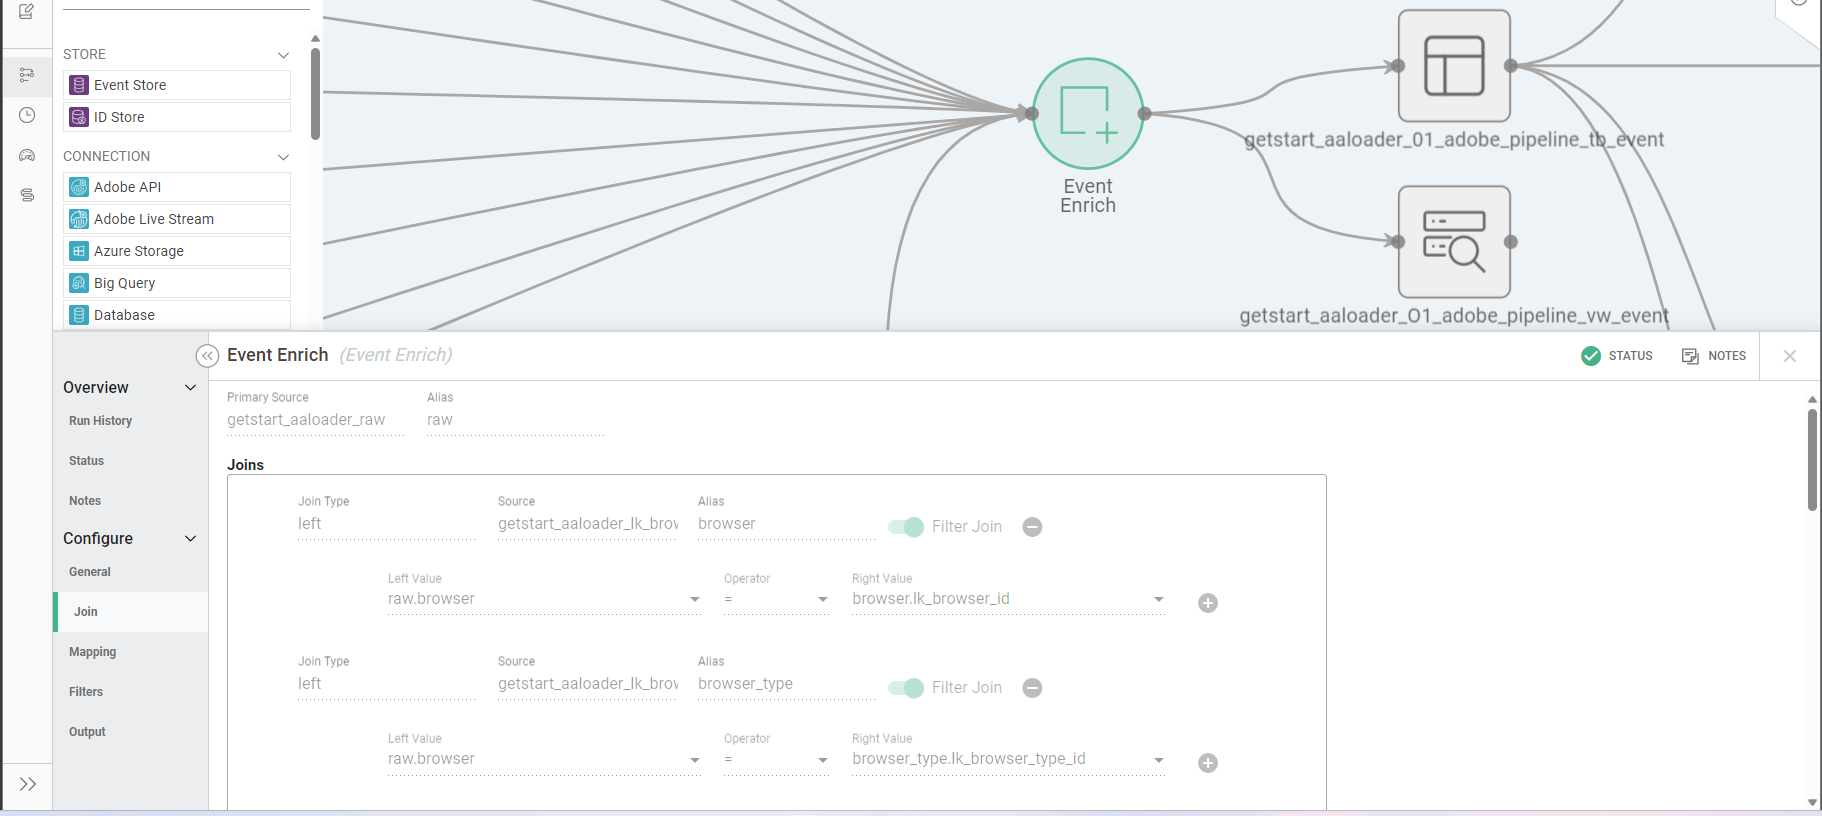The width and height of the screenshot is (1822, 816).
Task: Remove the browser join with minus icon
Action: coord(1032,527)
